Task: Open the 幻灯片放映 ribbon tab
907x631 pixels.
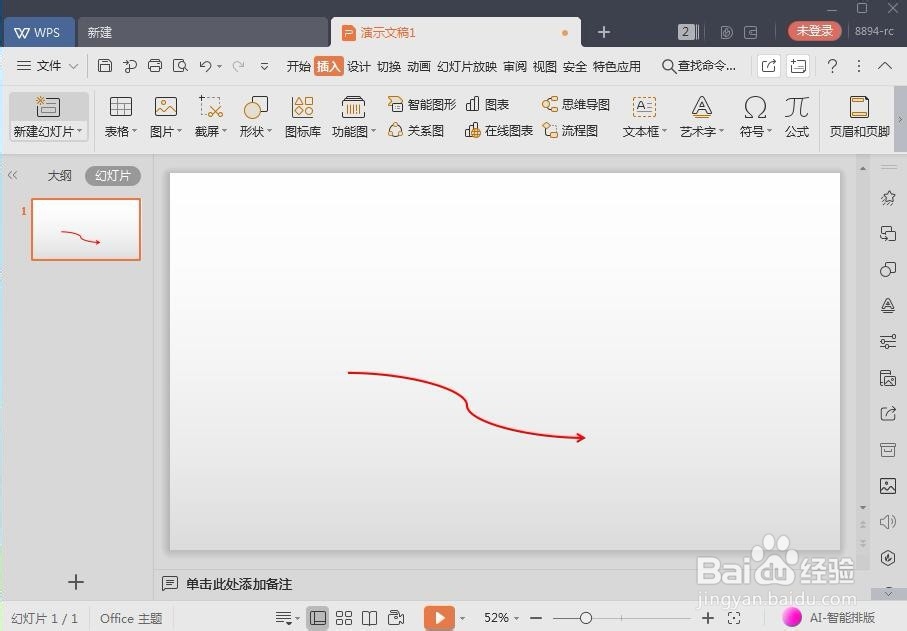Action: click(467, 67)
